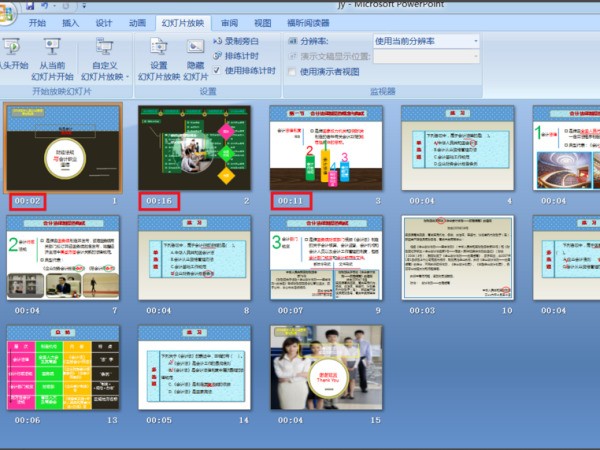Open the 福昕阅读器 tab
This screenshot has width=600, height=450.
coord(307,22)
